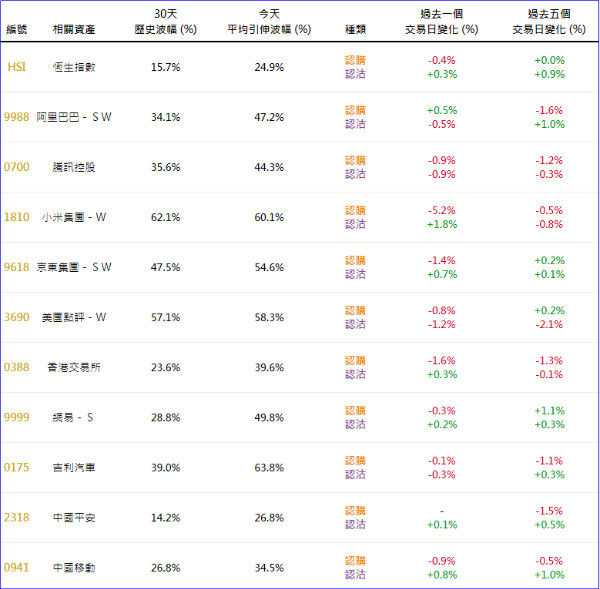Open stock code 9618 link
The image size is (600, 589).
(16, 267)
